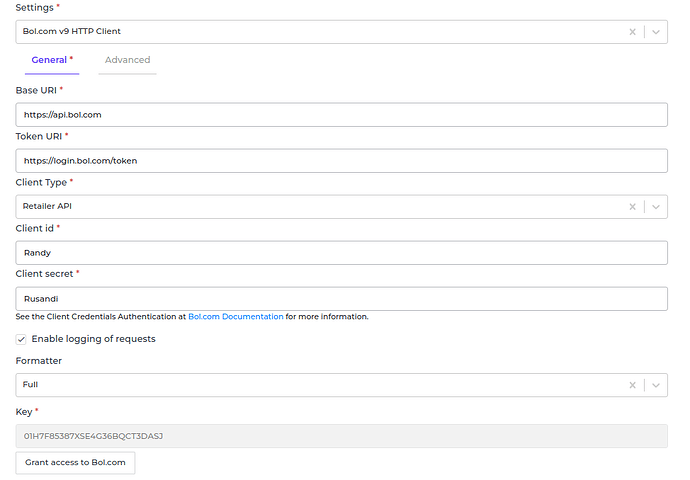Image resolution: width=690 pixels, height=480 pixels.
Task: Clear the Formatter selection with X icon
Action: (x=632, y=385)
